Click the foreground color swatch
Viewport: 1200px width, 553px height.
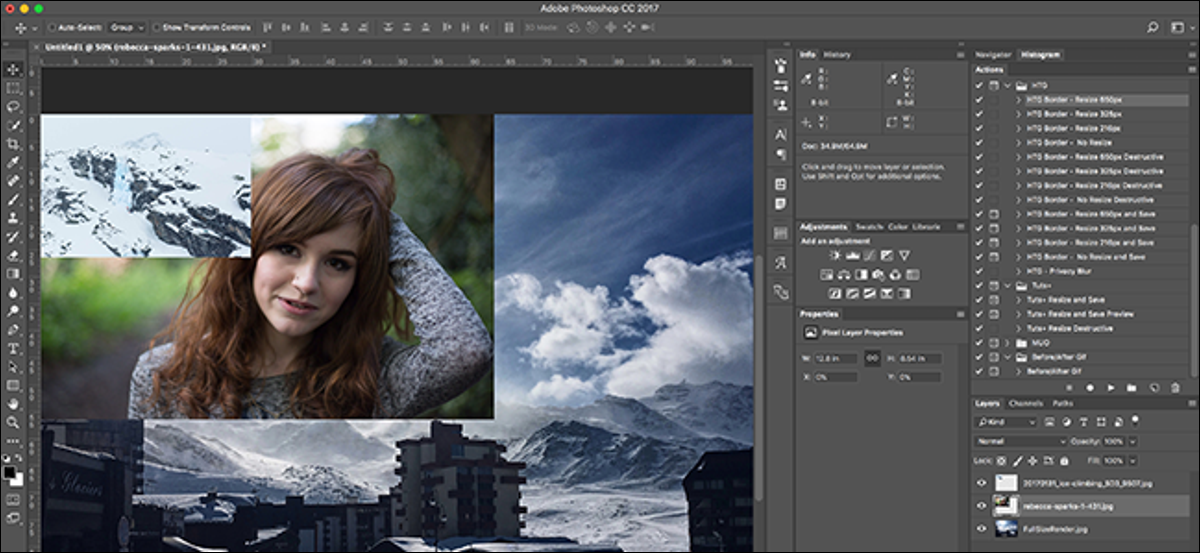click(x=10, y=469)
